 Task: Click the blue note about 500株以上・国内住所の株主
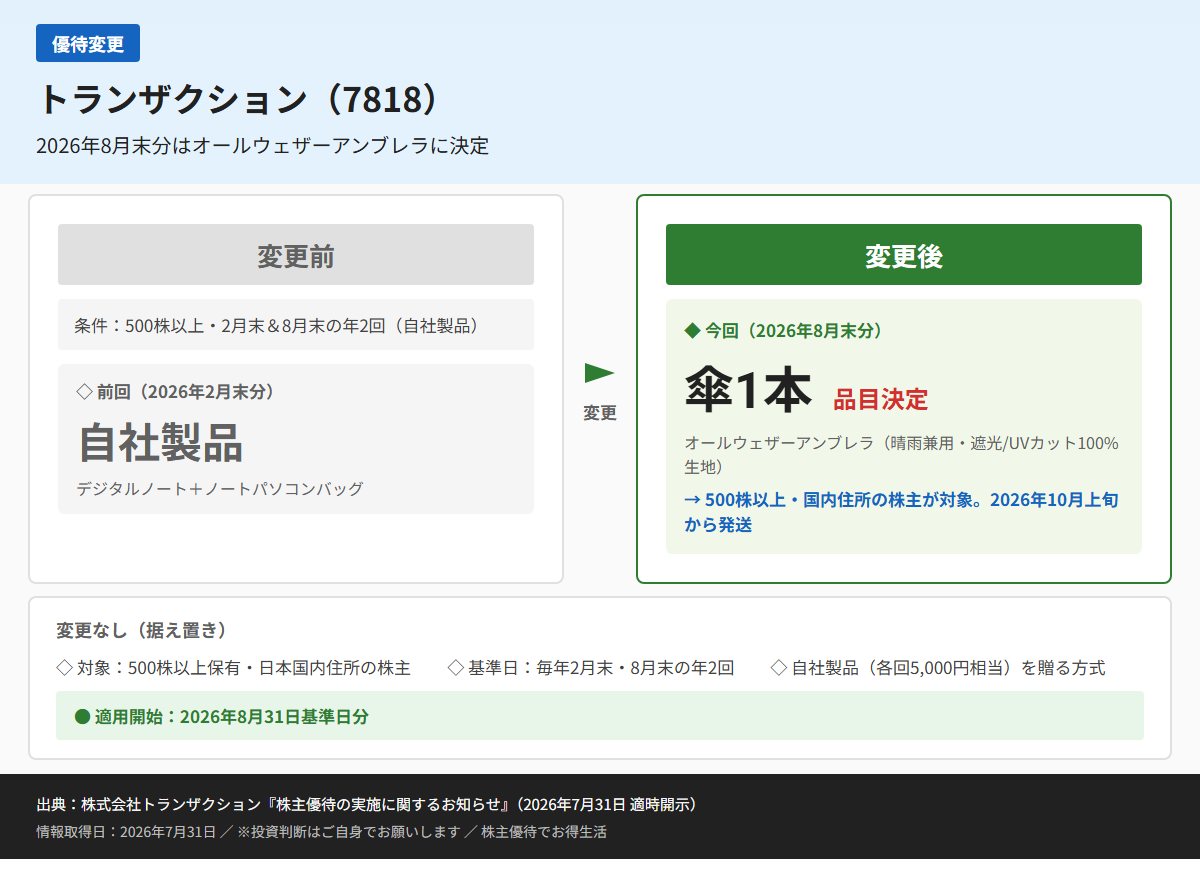[902, 511]
